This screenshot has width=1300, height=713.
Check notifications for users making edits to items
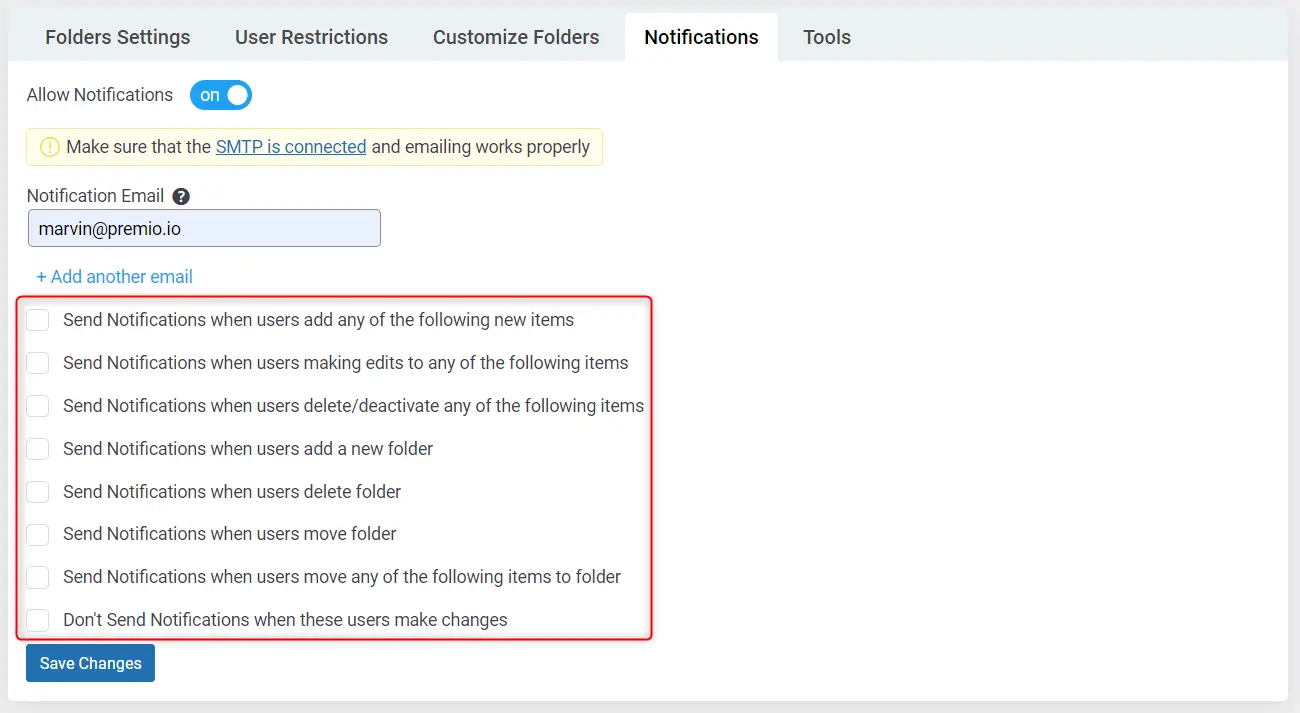(x=38, y=363)
